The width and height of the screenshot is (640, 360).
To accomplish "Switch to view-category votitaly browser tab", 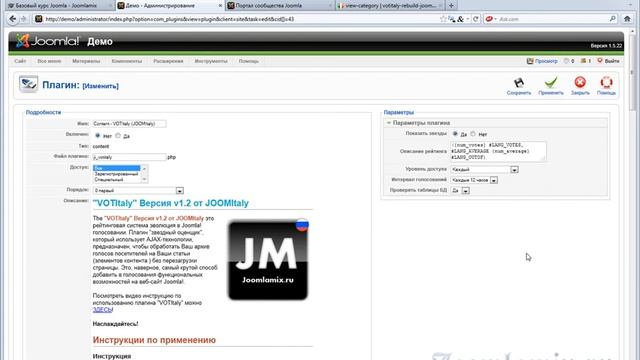I will (390, 6).
